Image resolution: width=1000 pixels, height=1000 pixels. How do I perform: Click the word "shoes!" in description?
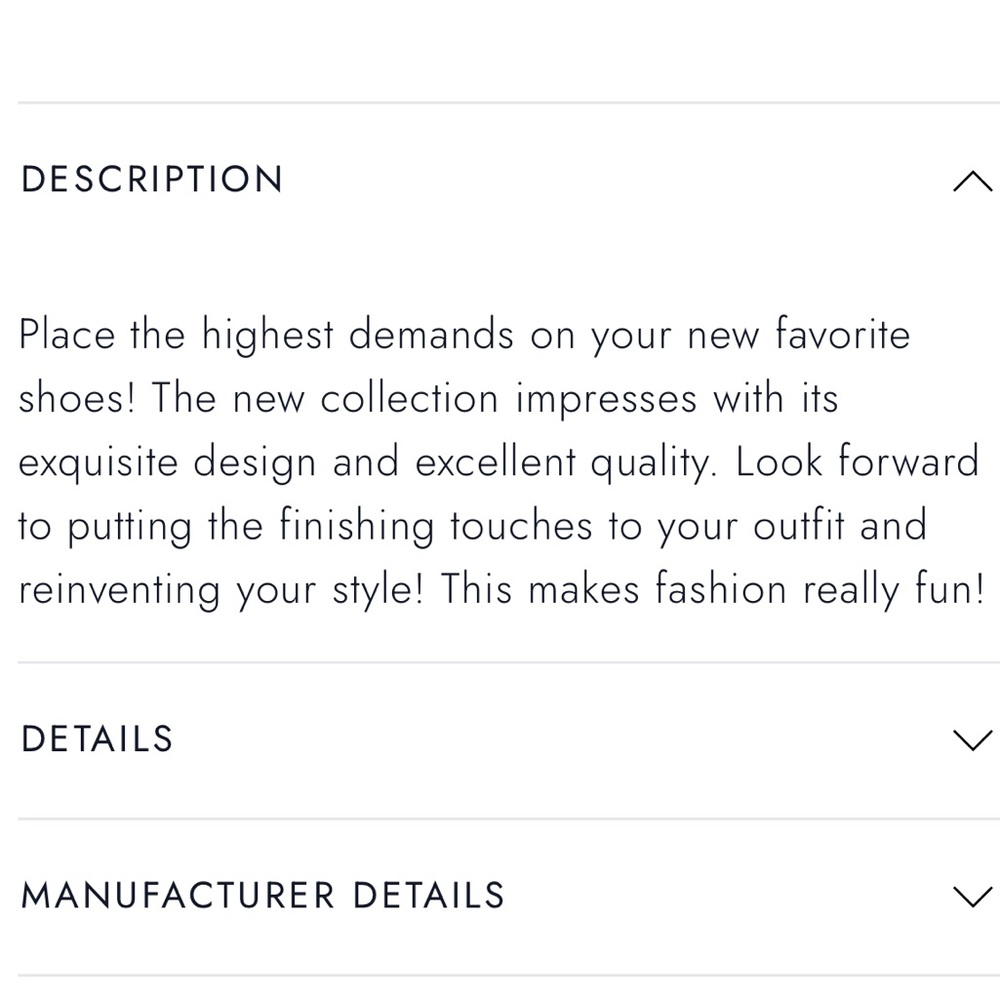pyautogui.click(x=77, y=399)
